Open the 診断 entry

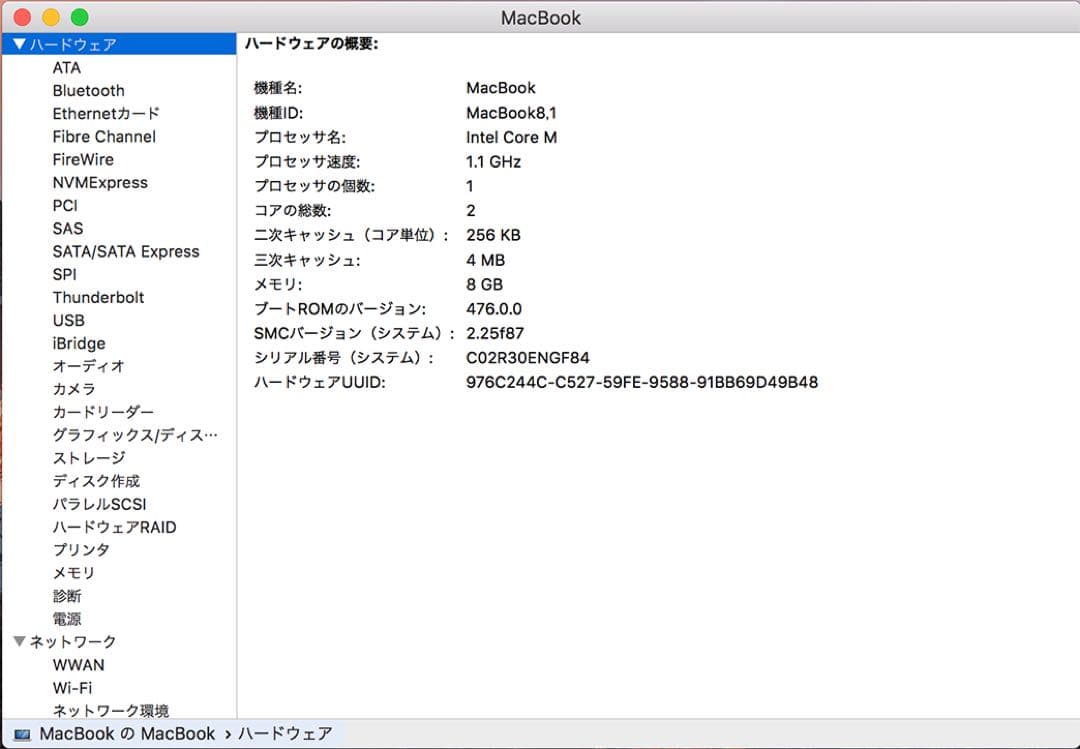pos(67,596)
